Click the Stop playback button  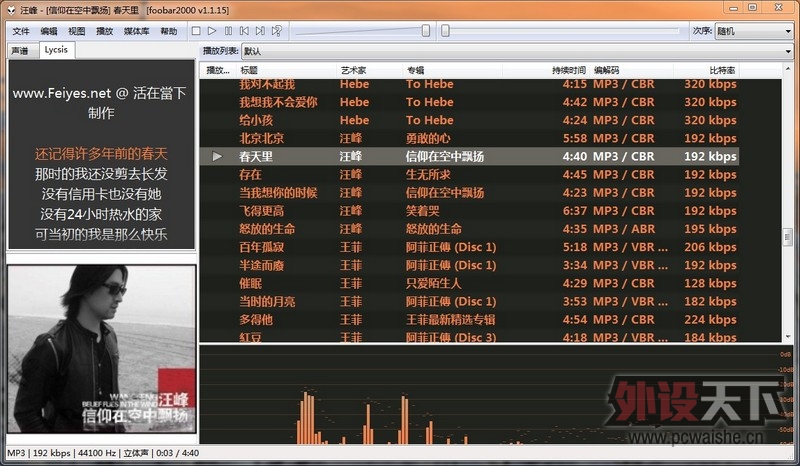pos(196,31)
